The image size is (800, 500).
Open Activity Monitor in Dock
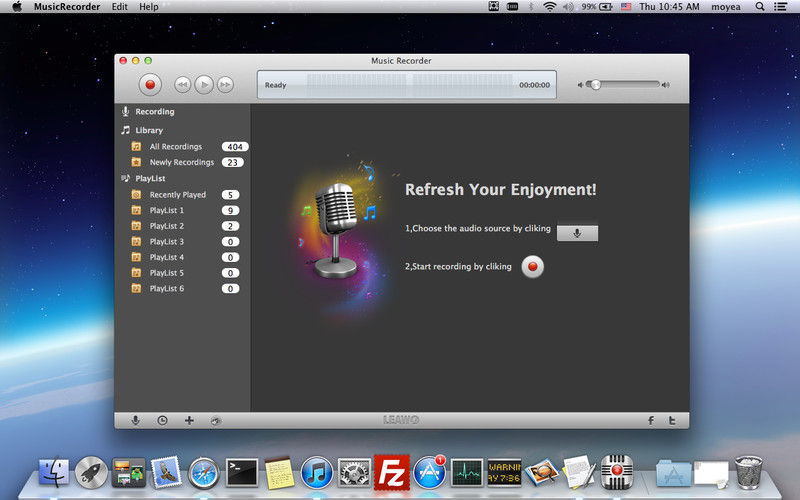tap(467, 473)
